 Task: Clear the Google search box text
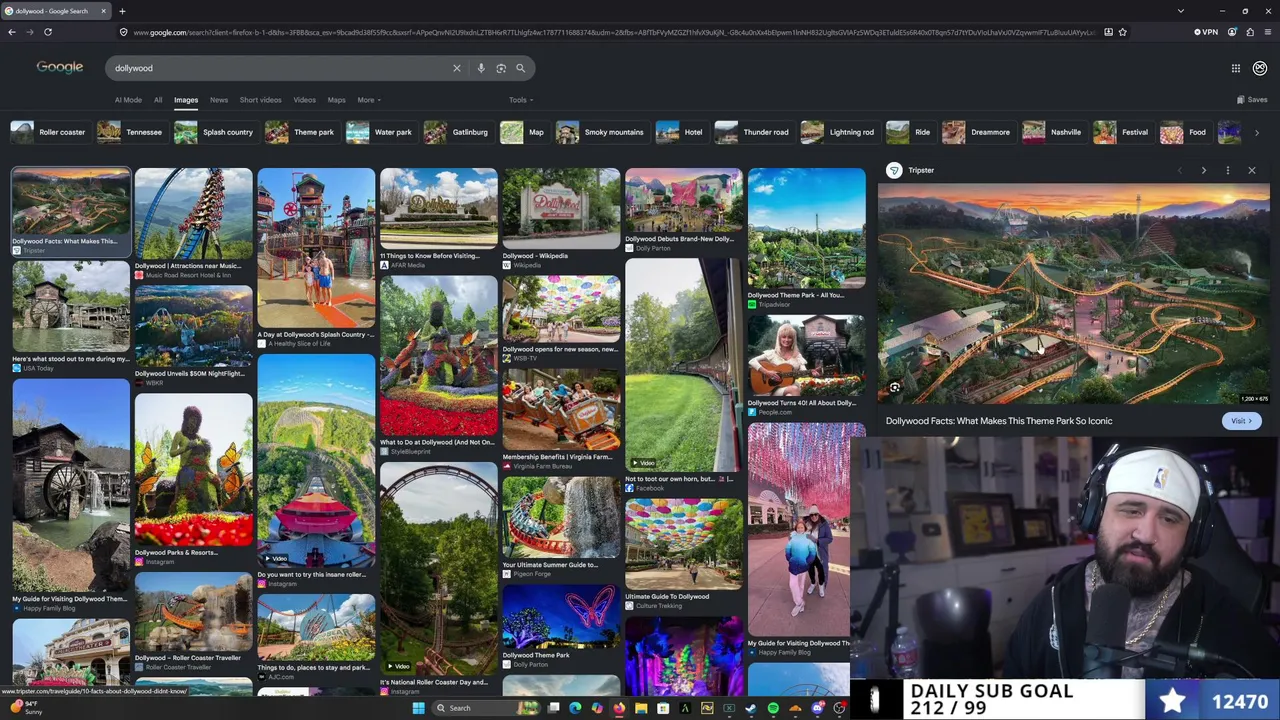click(457, 68)
